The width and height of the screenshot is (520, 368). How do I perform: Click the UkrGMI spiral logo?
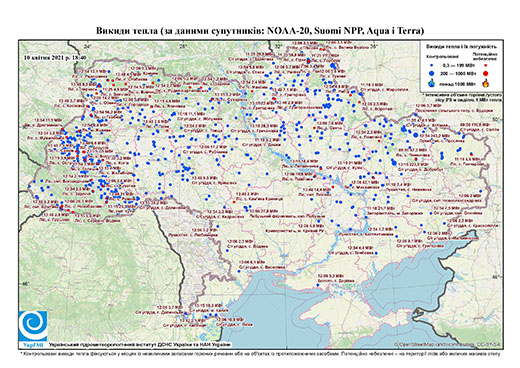pyautogui.click(x=33, y=326)
